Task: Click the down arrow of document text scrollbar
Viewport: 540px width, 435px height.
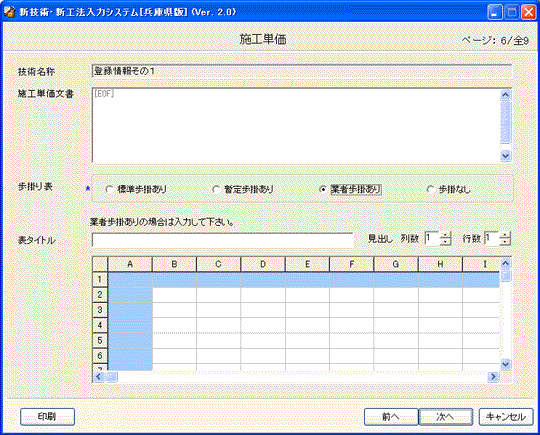Action: coord(506,156)
